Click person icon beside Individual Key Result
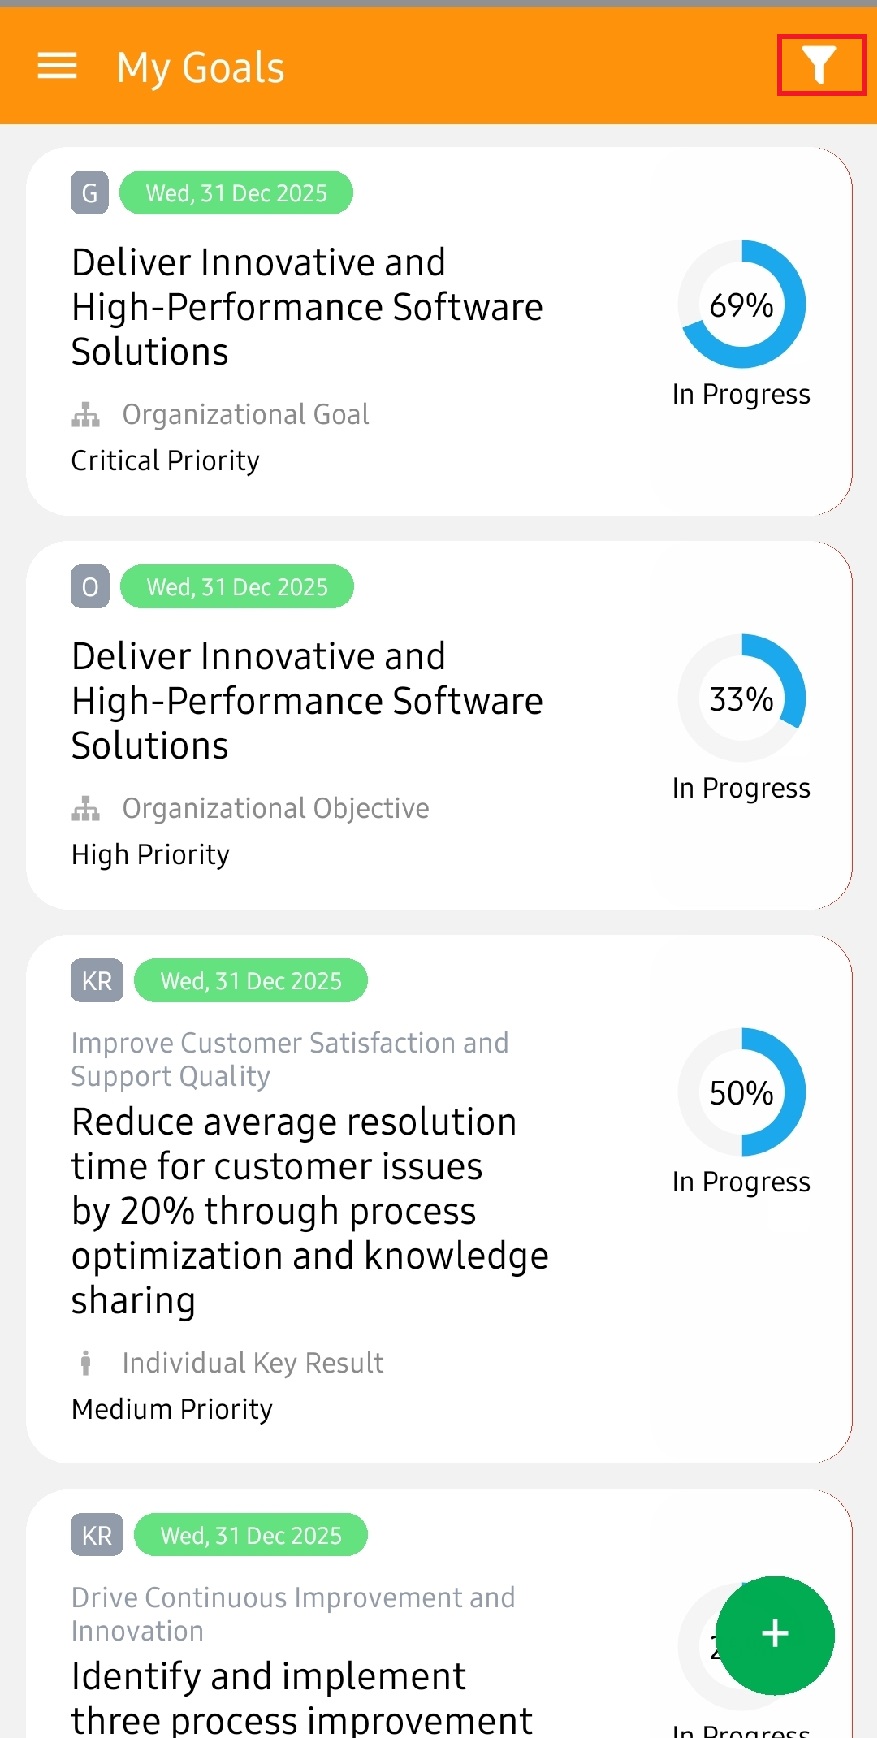This screenshot has width=877, height=1738. 86,1362
